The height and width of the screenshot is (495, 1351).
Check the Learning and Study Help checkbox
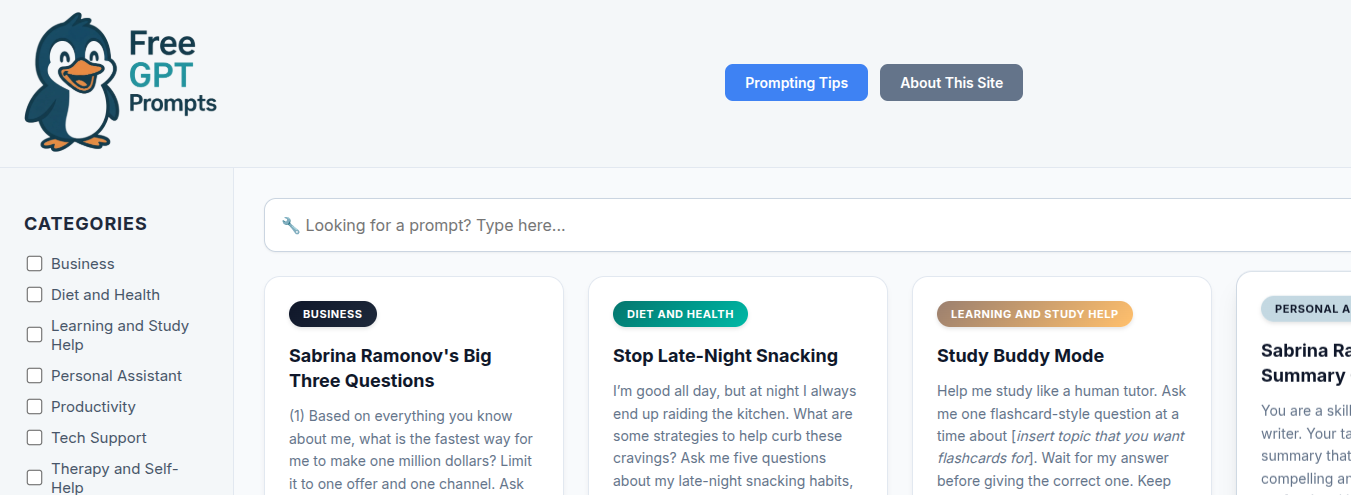pos(35,335)
